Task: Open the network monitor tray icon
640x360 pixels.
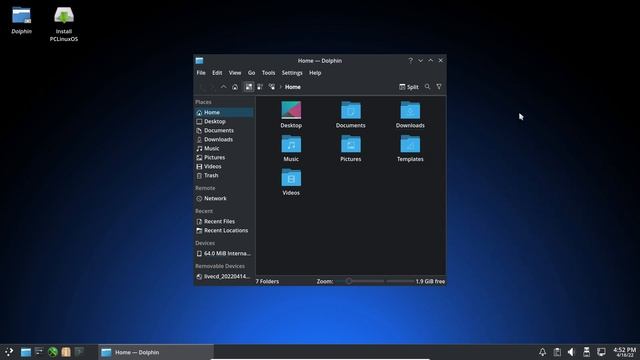Action: pyautogui.click(x=601, y=352)
